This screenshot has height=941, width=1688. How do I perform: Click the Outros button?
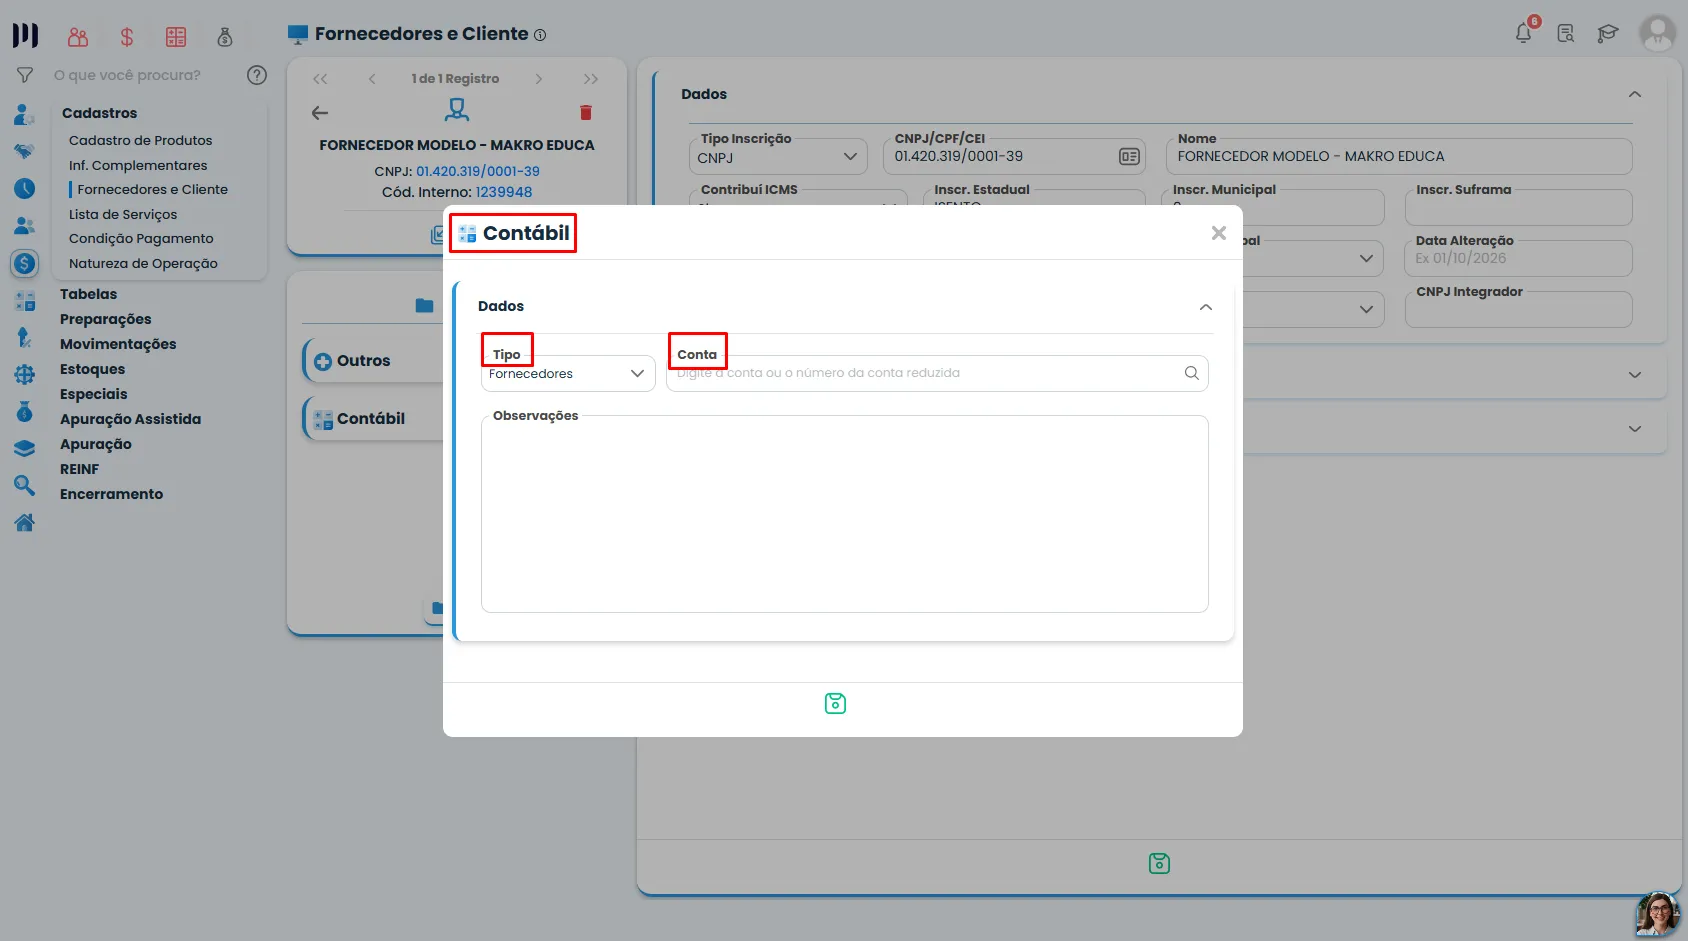(363, 361)
